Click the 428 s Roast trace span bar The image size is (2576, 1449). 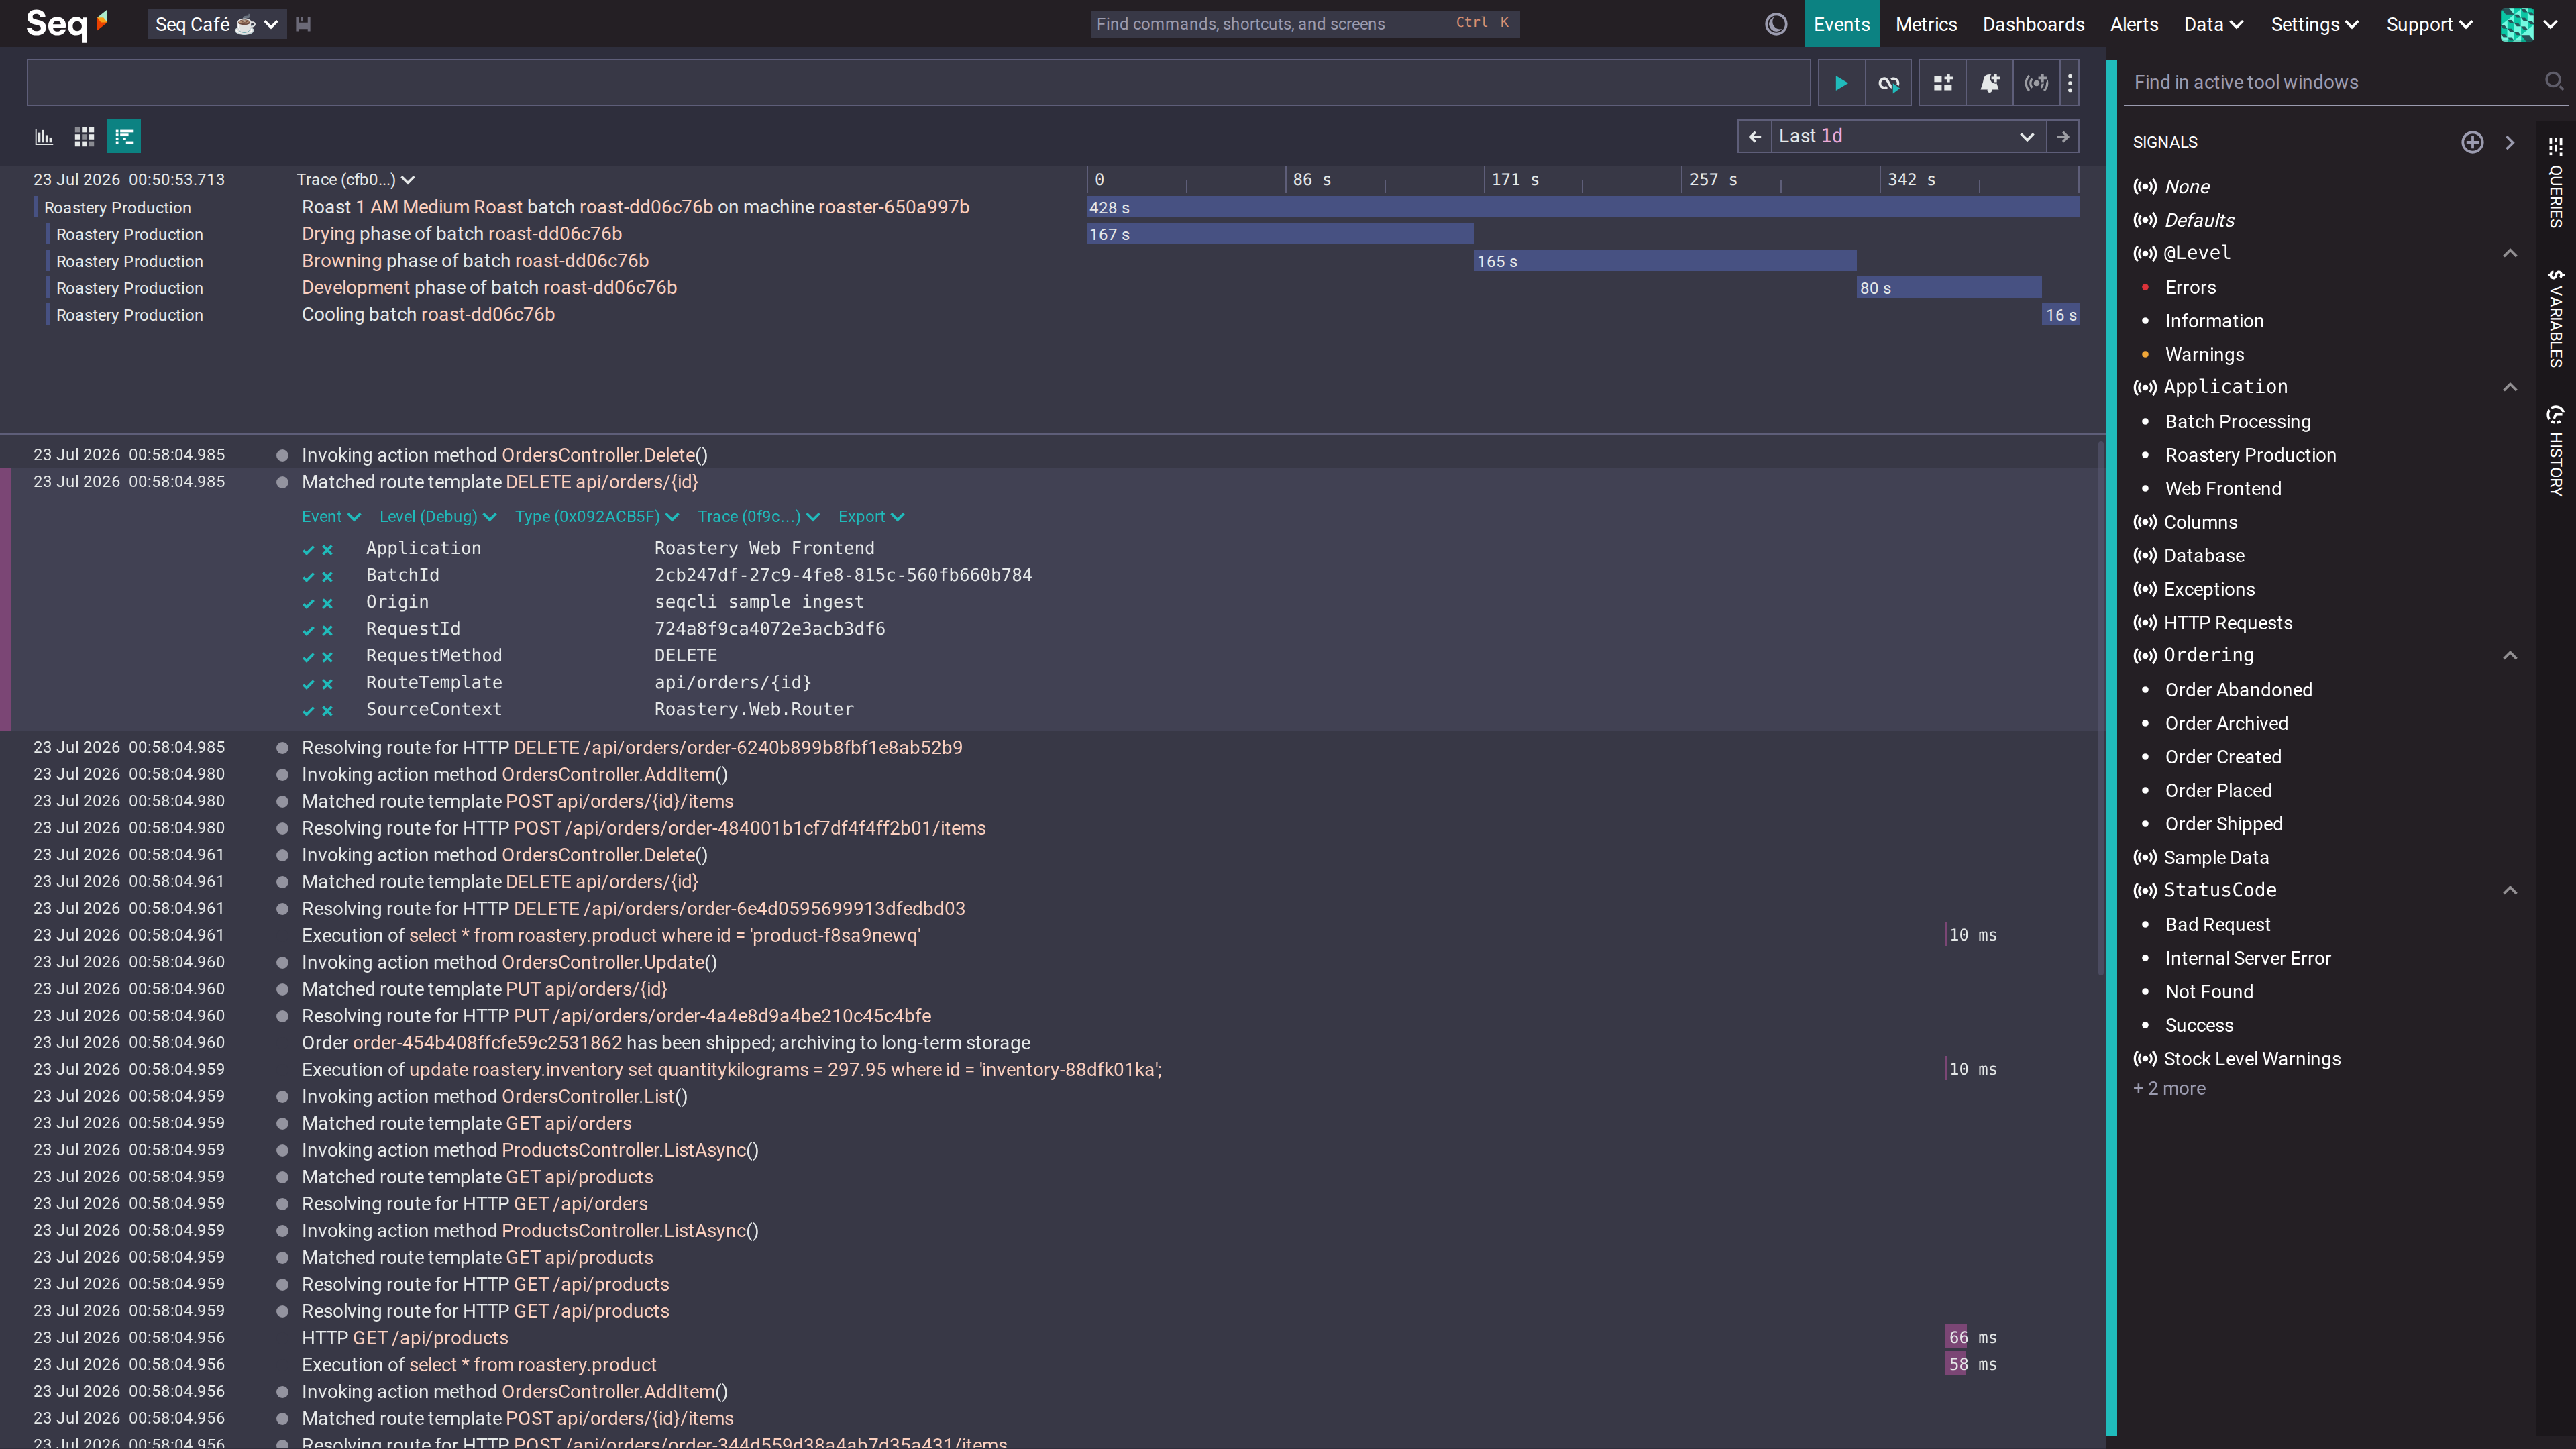[x=1583, y=208]
